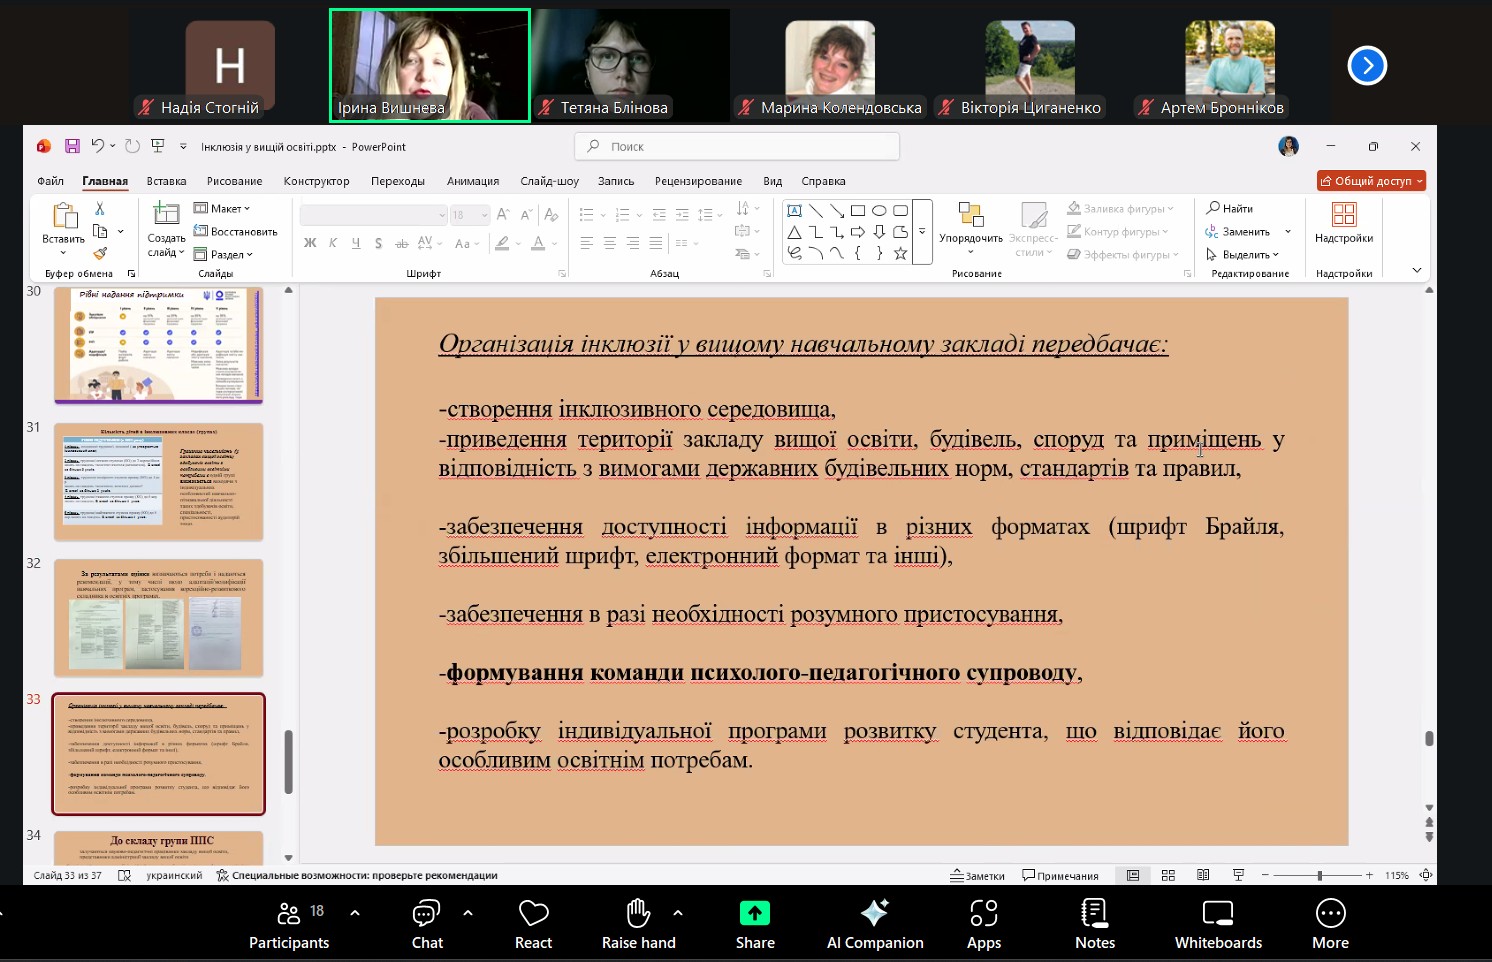Toggle underline formatting (Ч)

355,243
